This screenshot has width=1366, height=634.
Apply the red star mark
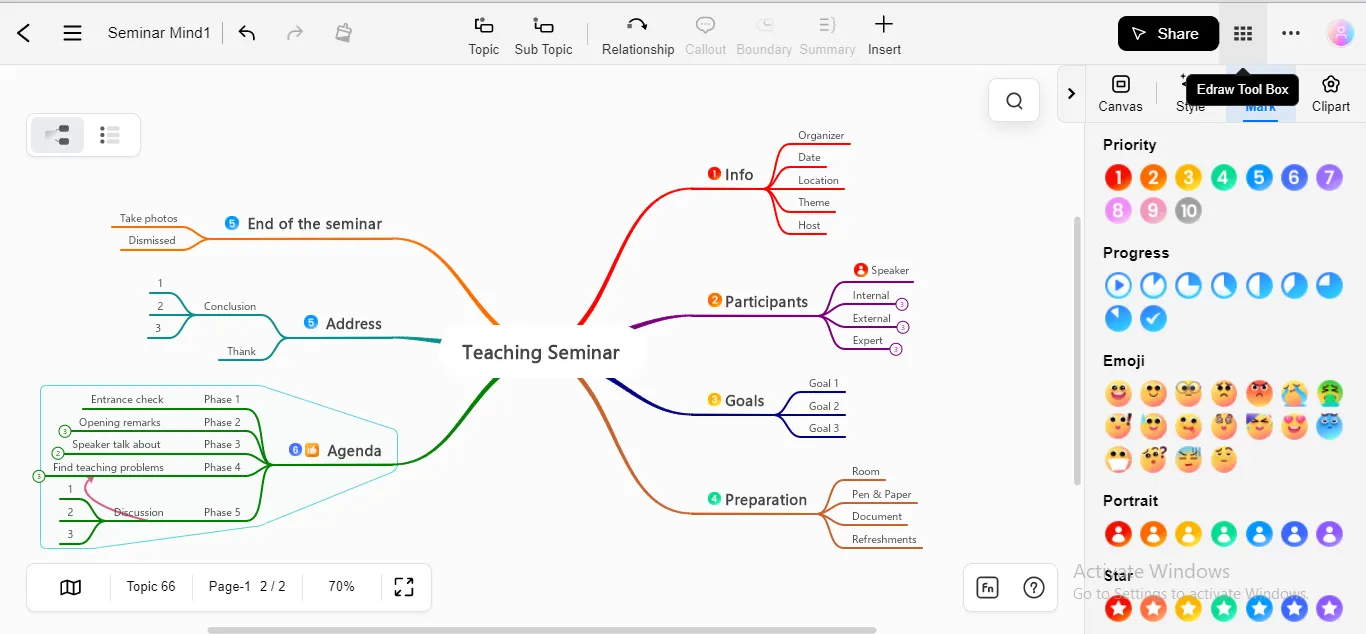tap(1118, 607)
